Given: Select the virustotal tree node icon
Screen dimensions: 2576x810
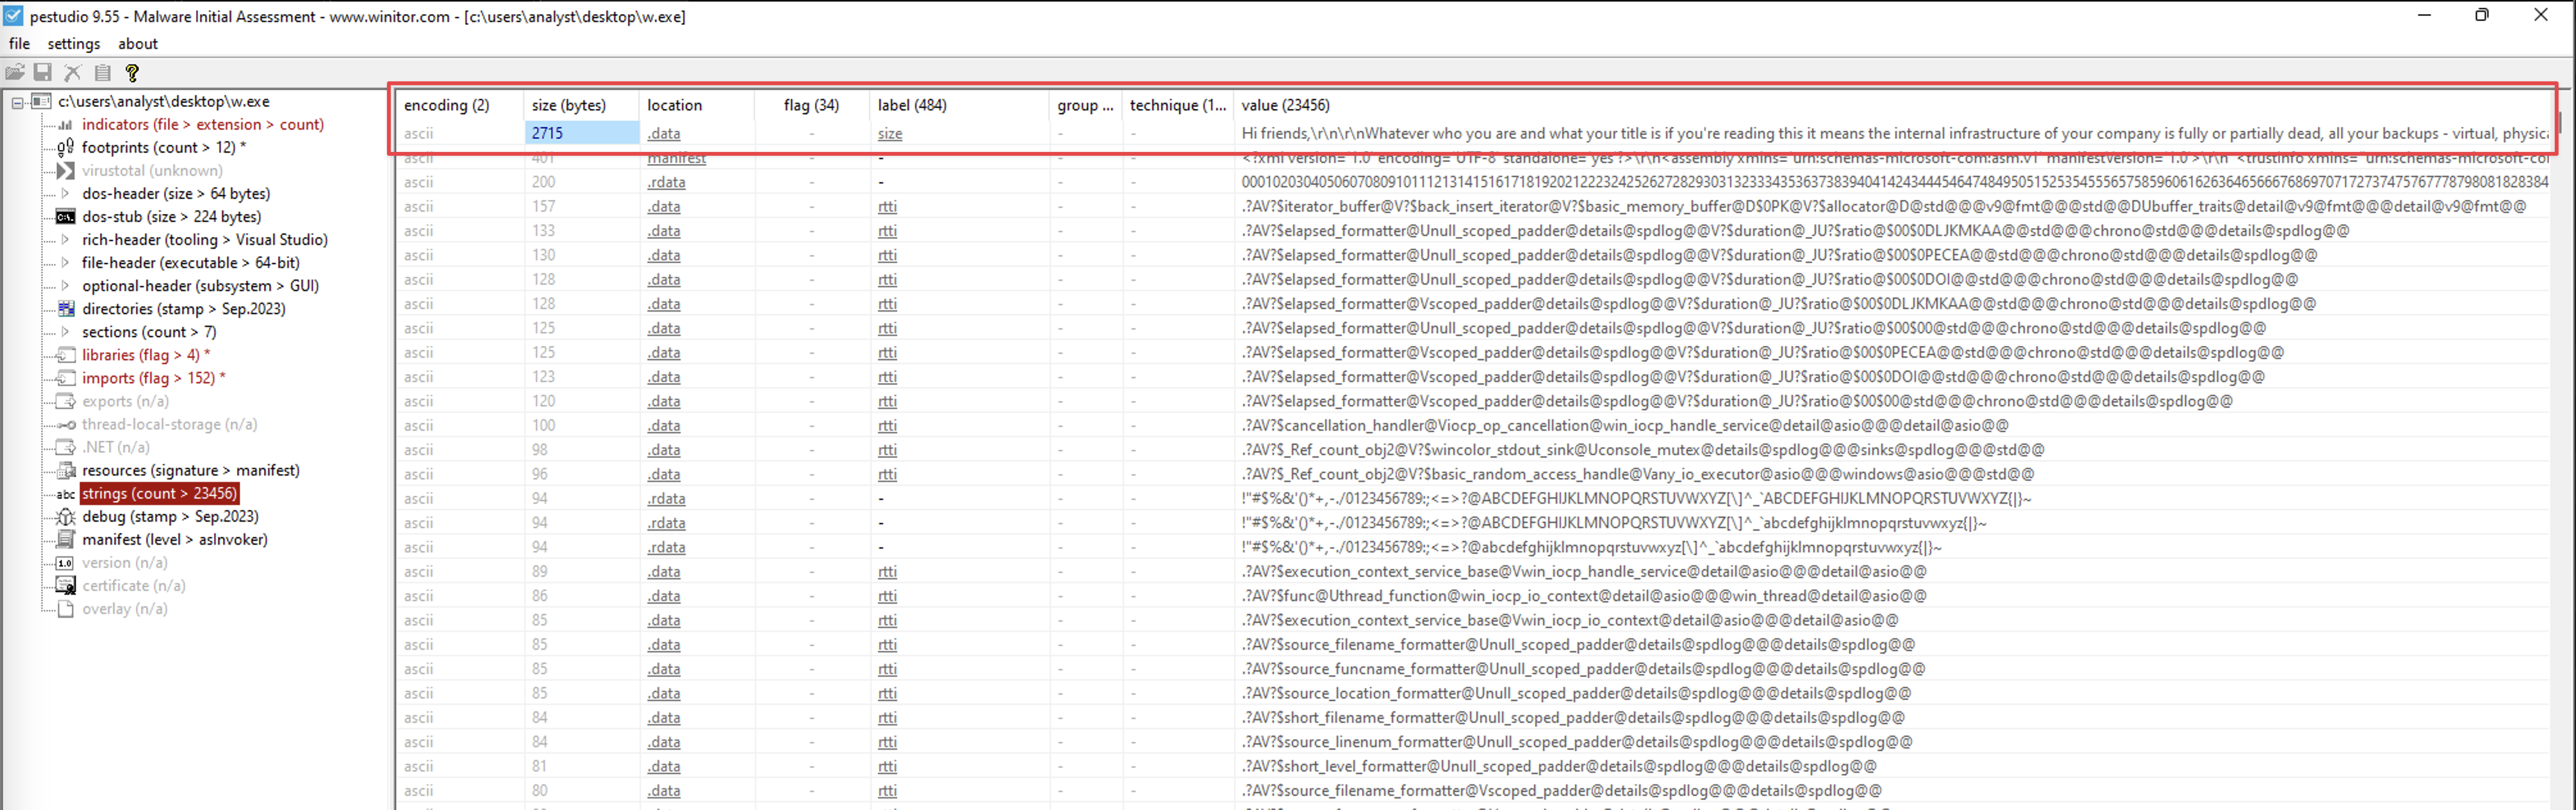Looking at the screenshot, I should click(66, 170).
